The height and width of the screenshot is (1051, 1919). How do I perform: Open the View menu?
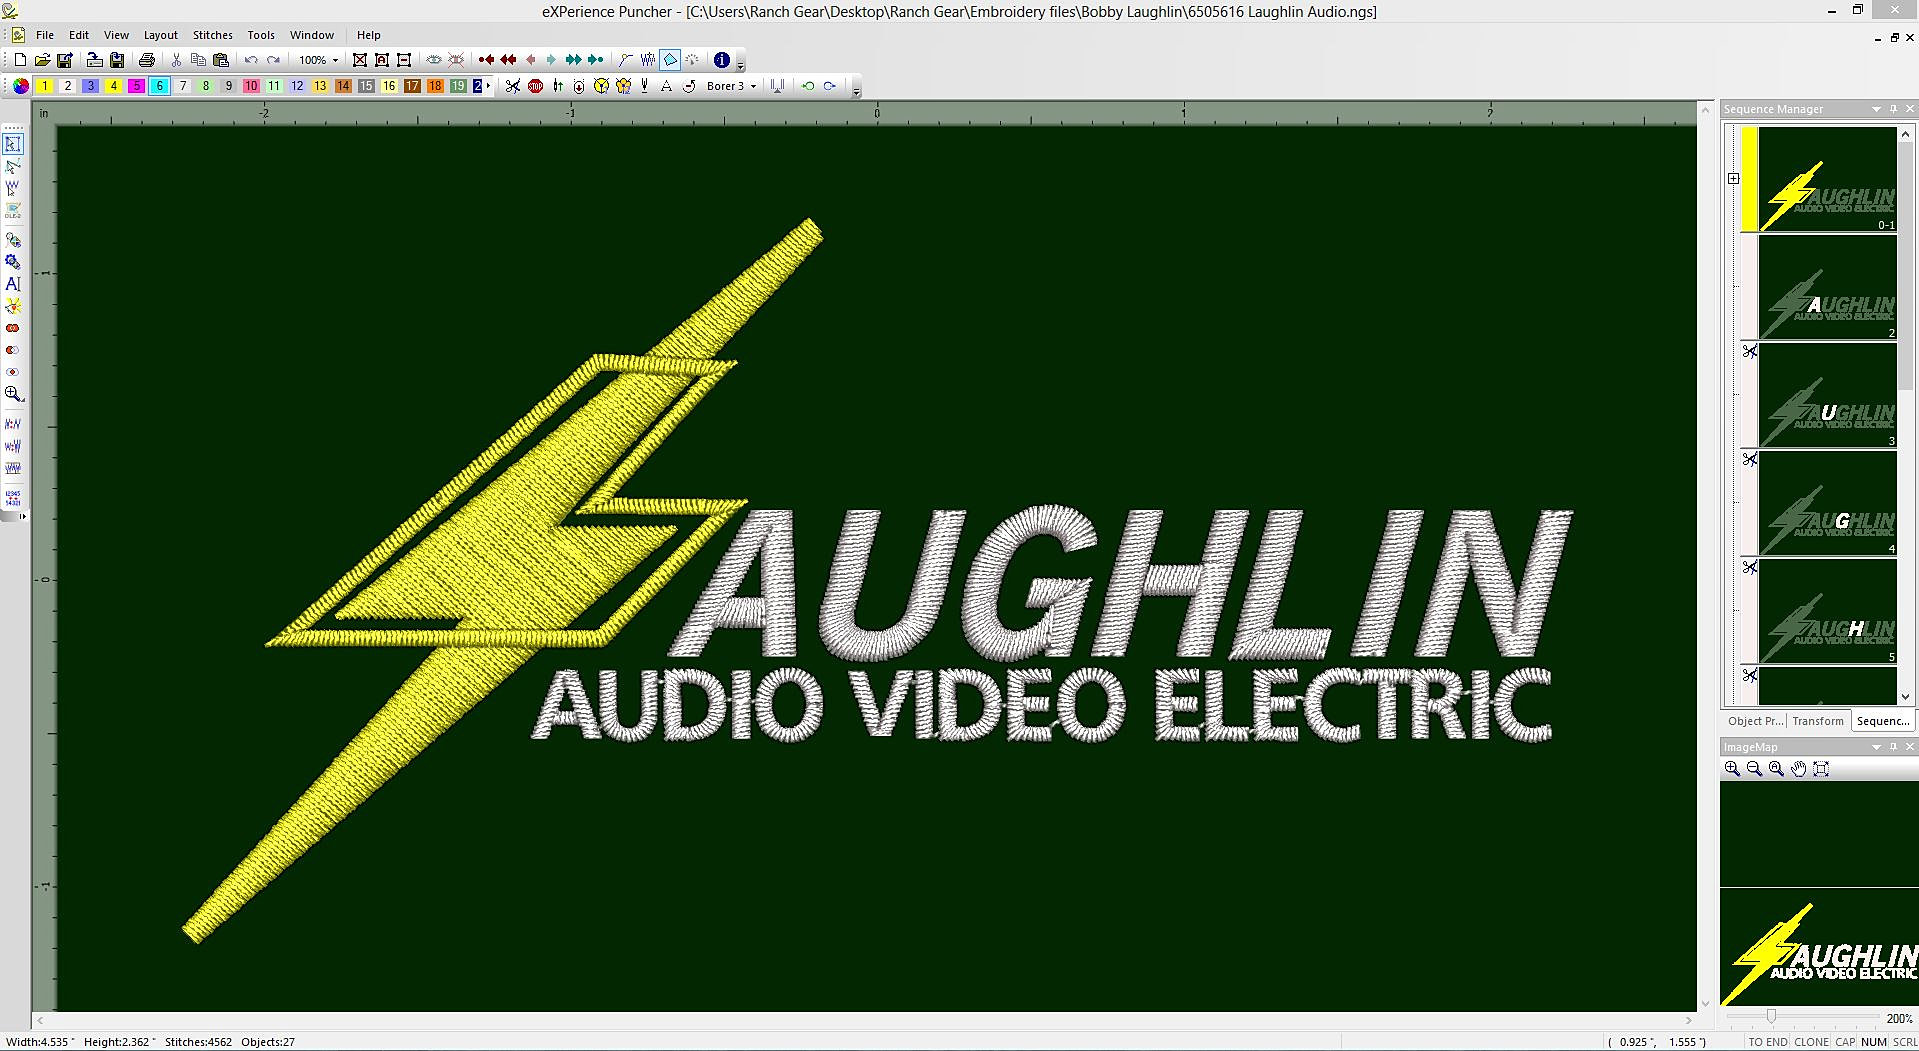point(116,35)
